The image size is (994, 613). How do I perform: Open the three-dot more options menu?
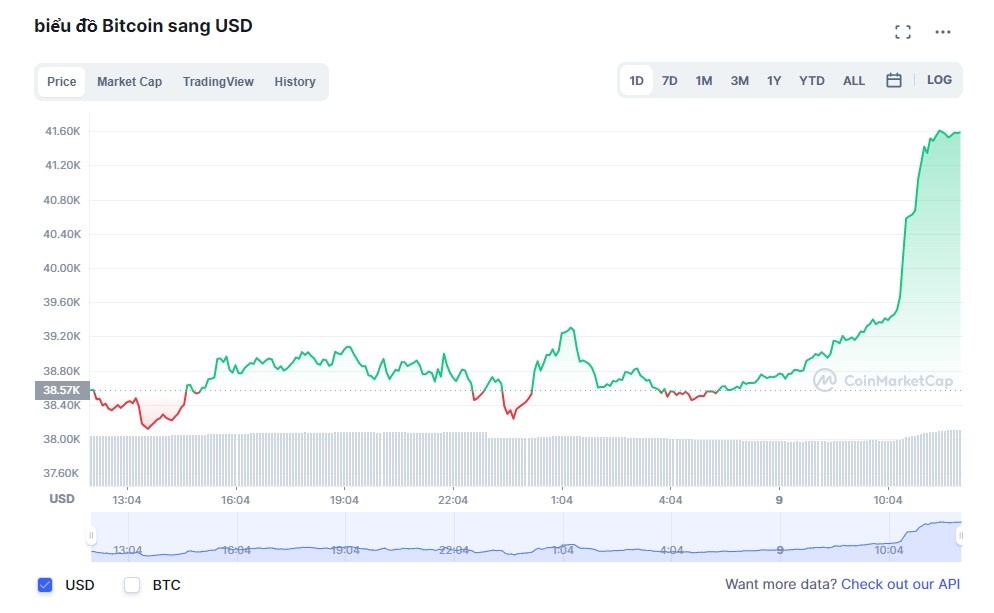tap(942, 31)
